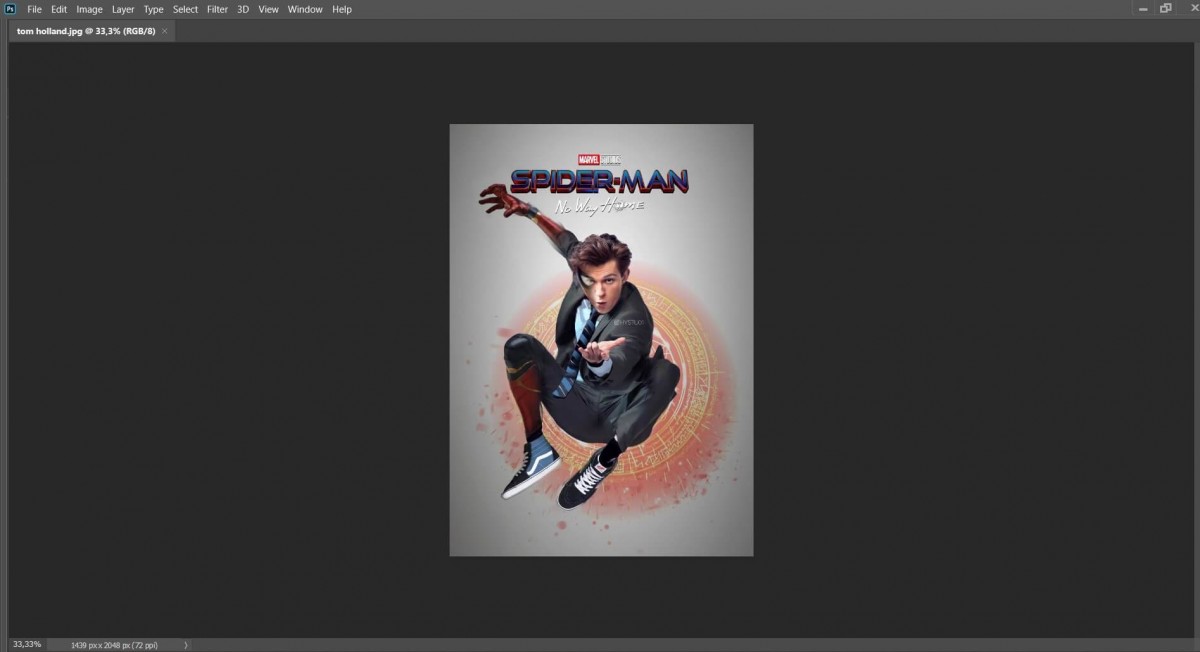The image size is (1200, 652).
Task: Click the document dimensions info in status bar
Action: pos(114,645)
